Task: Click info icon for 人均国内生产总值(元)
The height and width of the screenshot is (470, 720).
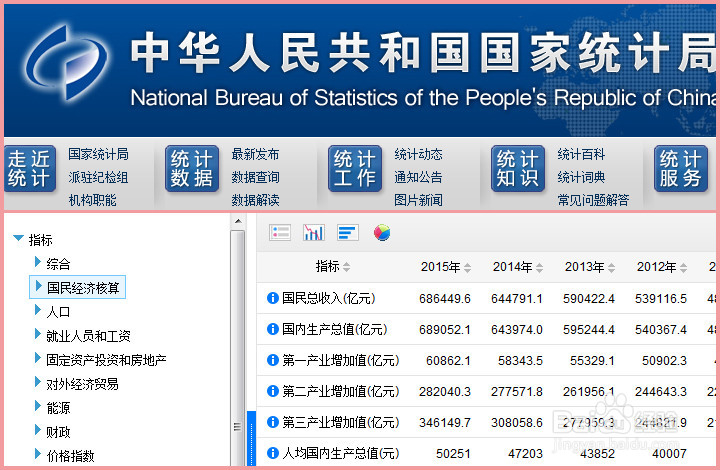Action: pos(273,453)
